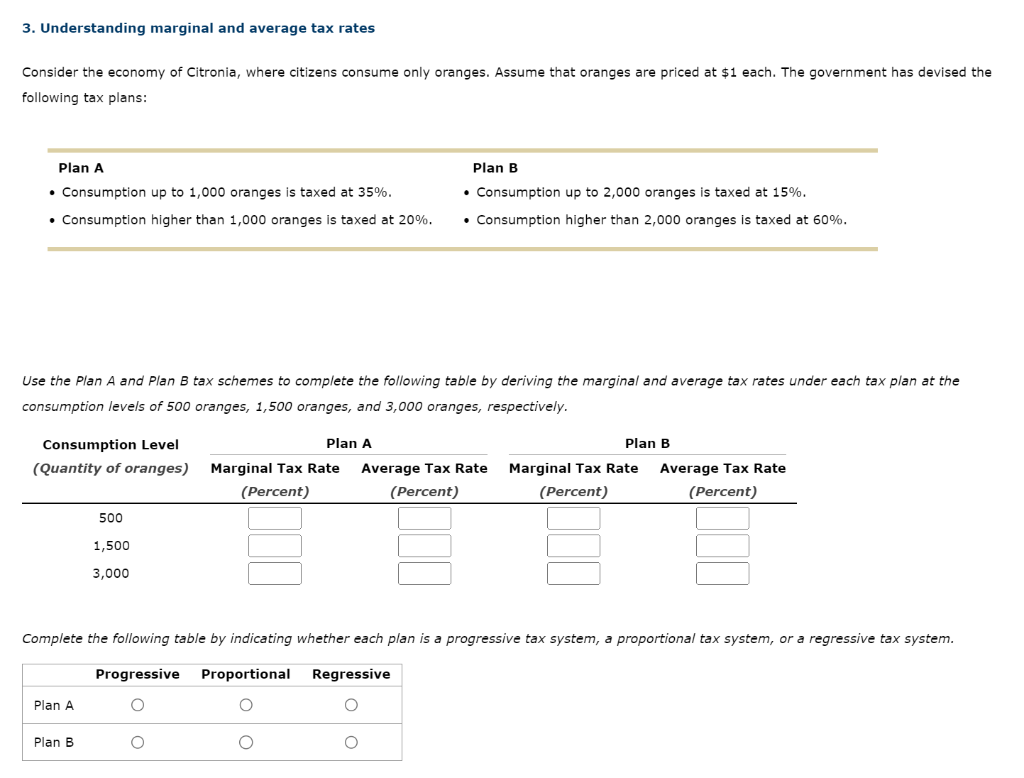
Task: Click Plan B marginal tax rate box for 1,500 oranges
Action: click(x=572, y=546)
